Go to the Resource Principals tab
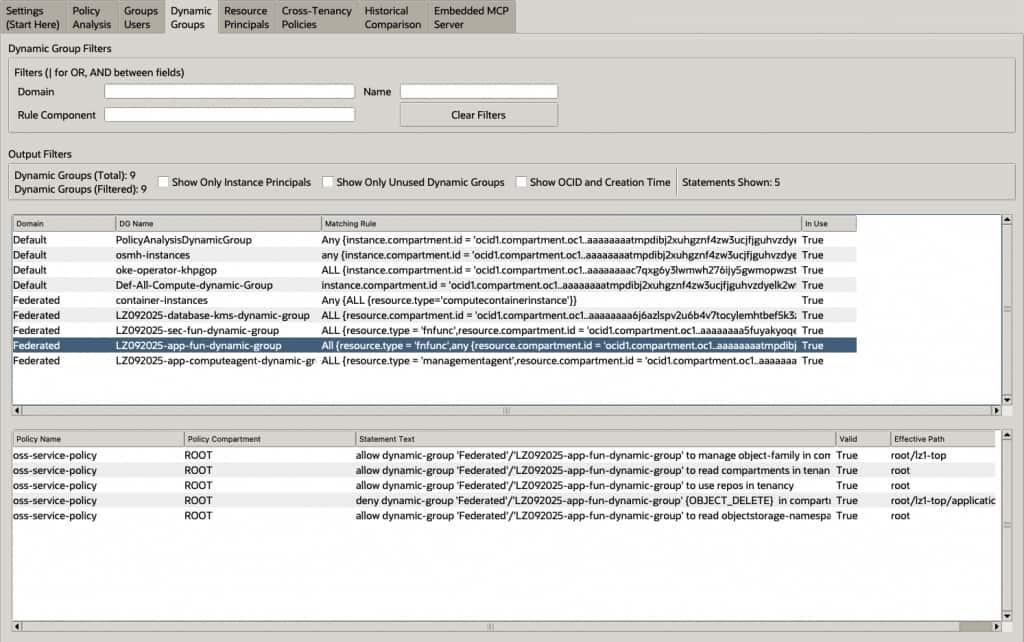 [x=246, y=18]
